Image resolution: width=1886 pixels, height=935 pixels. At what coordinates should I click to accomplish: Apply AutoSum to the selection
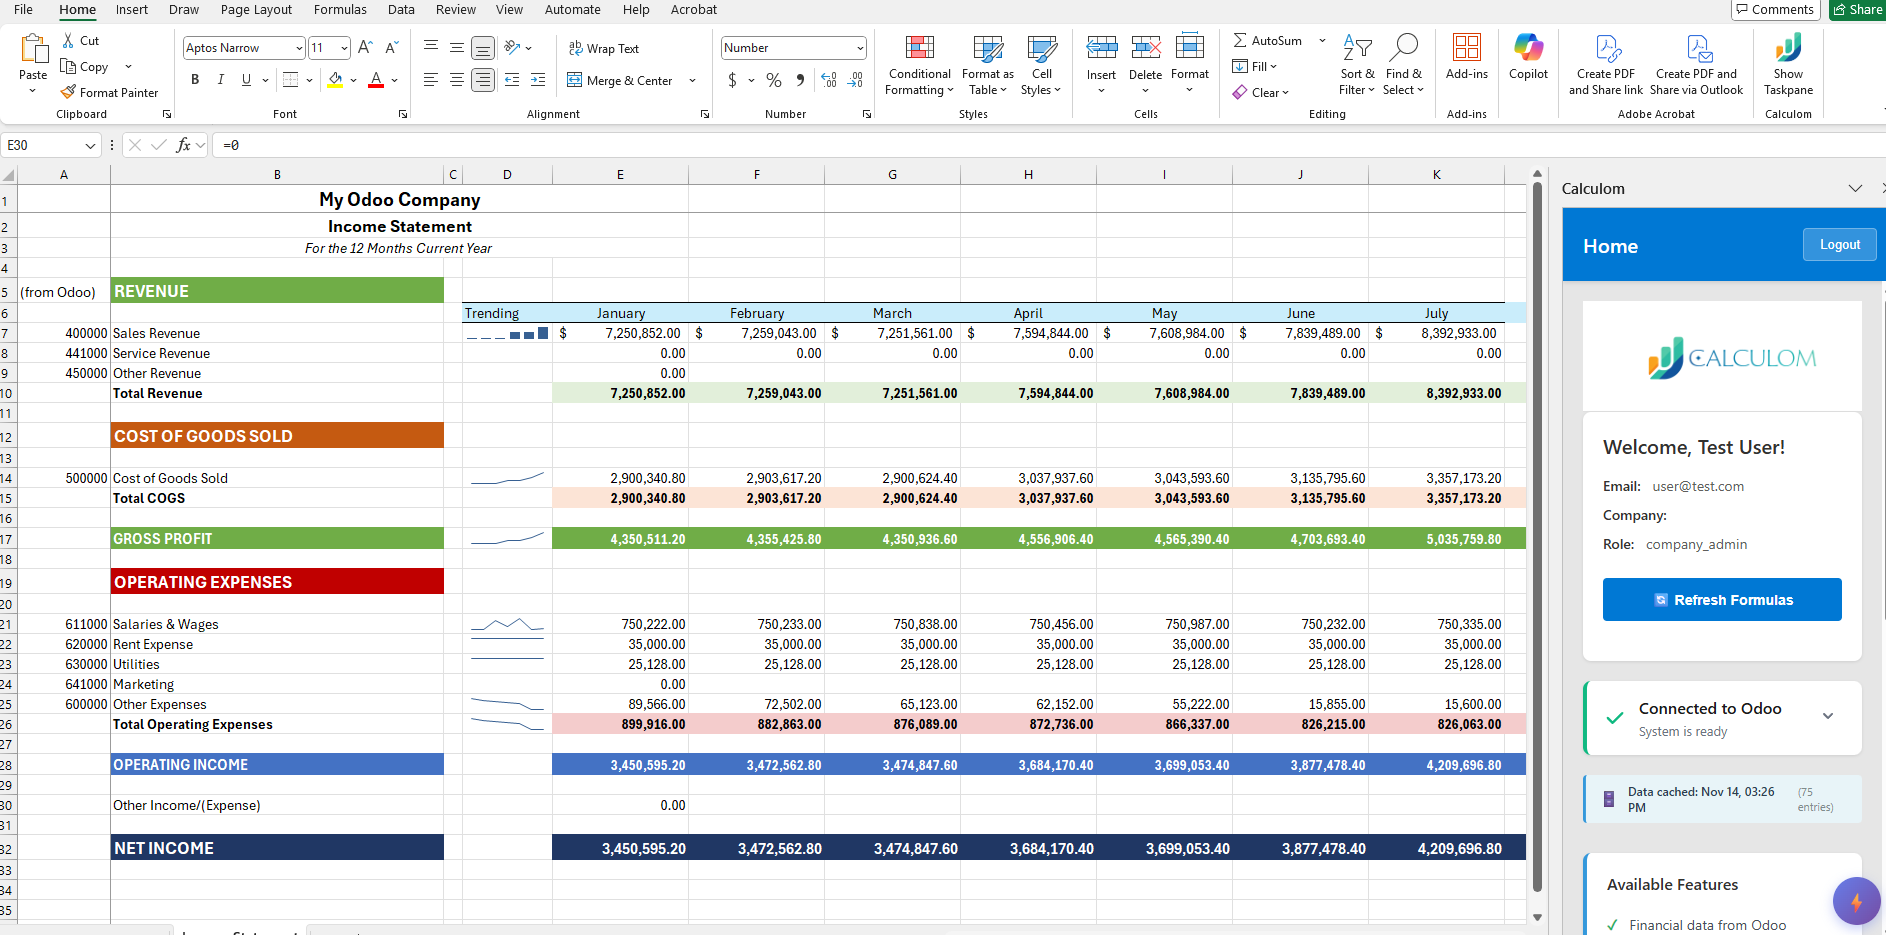pyautogui.click(x=1271, y=41)
